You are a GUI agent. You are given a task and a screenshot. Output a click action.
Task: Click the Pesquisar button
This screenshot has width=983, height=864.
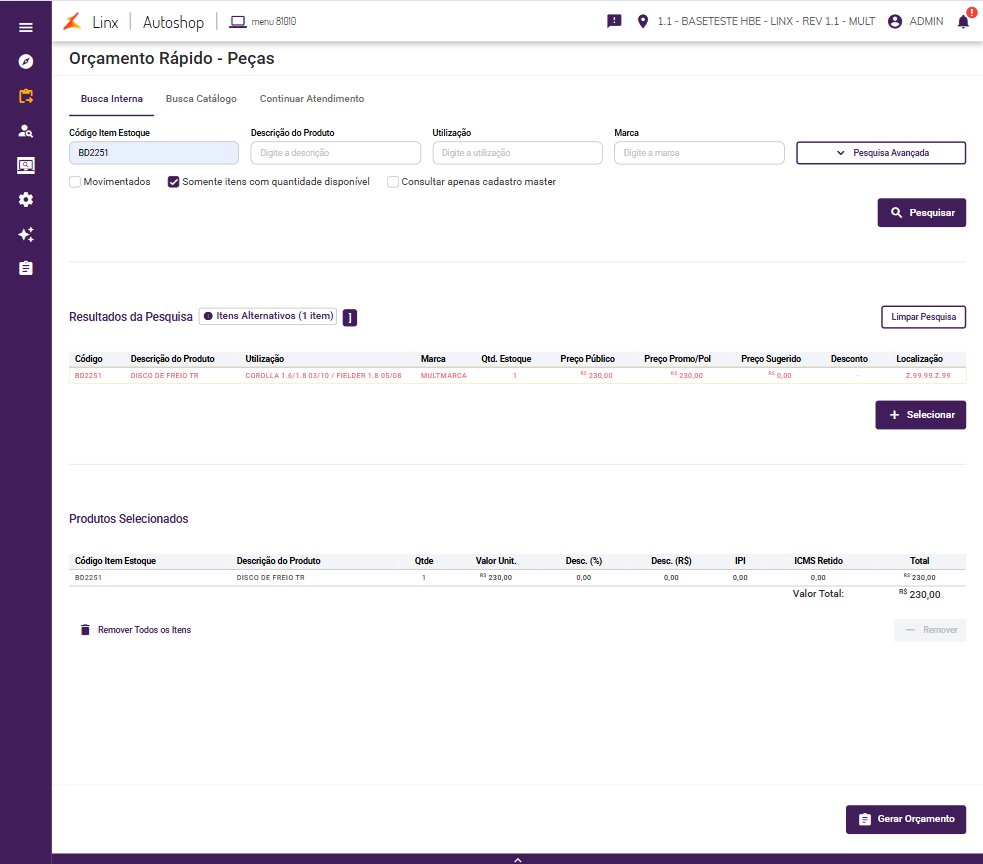point(922,213)
